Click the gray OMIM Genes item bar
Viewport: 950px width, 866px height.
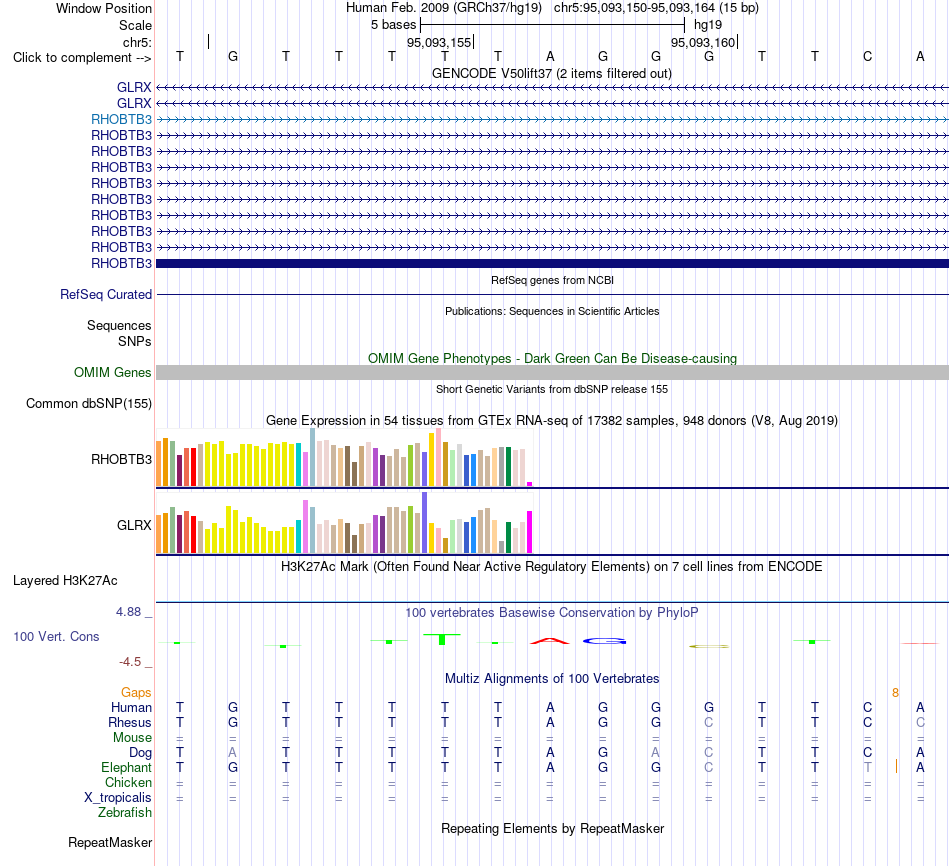click(x=552, y=373)
